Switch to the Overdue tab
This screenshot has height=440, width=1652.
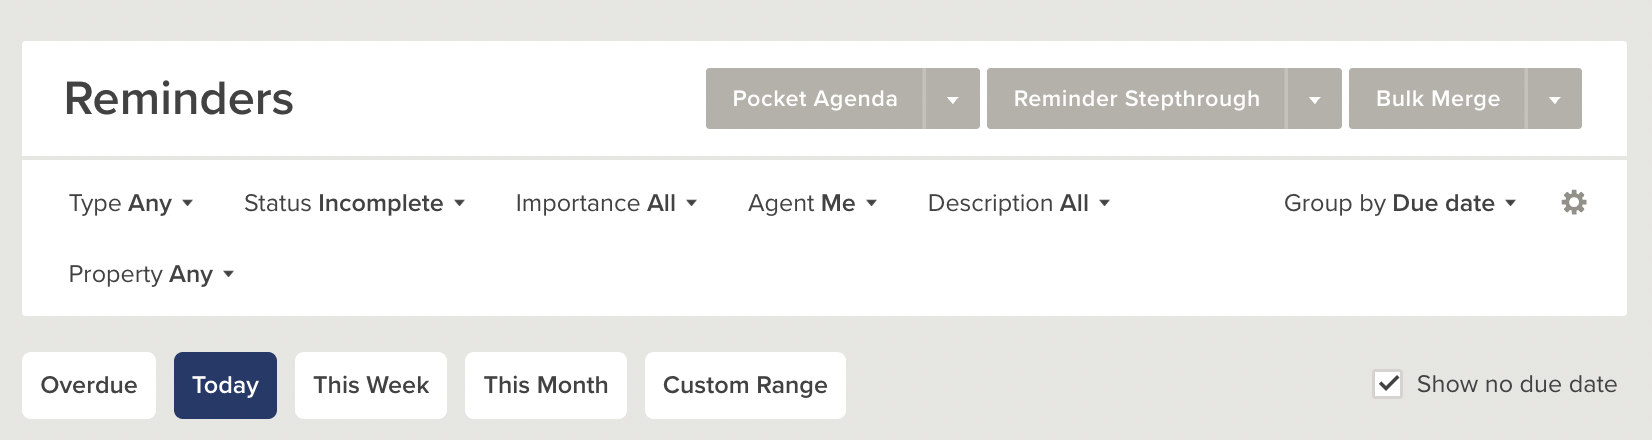click(89, 385)
